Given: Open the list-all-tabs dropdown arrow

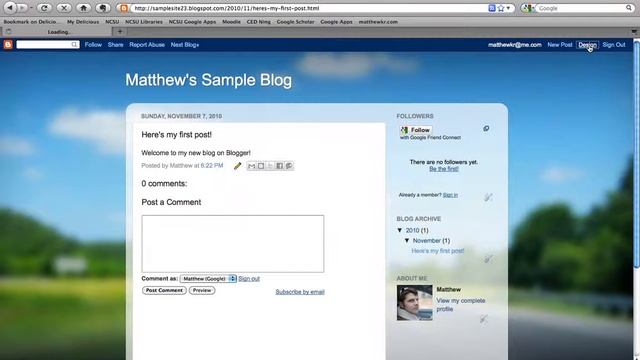Looking at the screenshot, I should (634, 31).
